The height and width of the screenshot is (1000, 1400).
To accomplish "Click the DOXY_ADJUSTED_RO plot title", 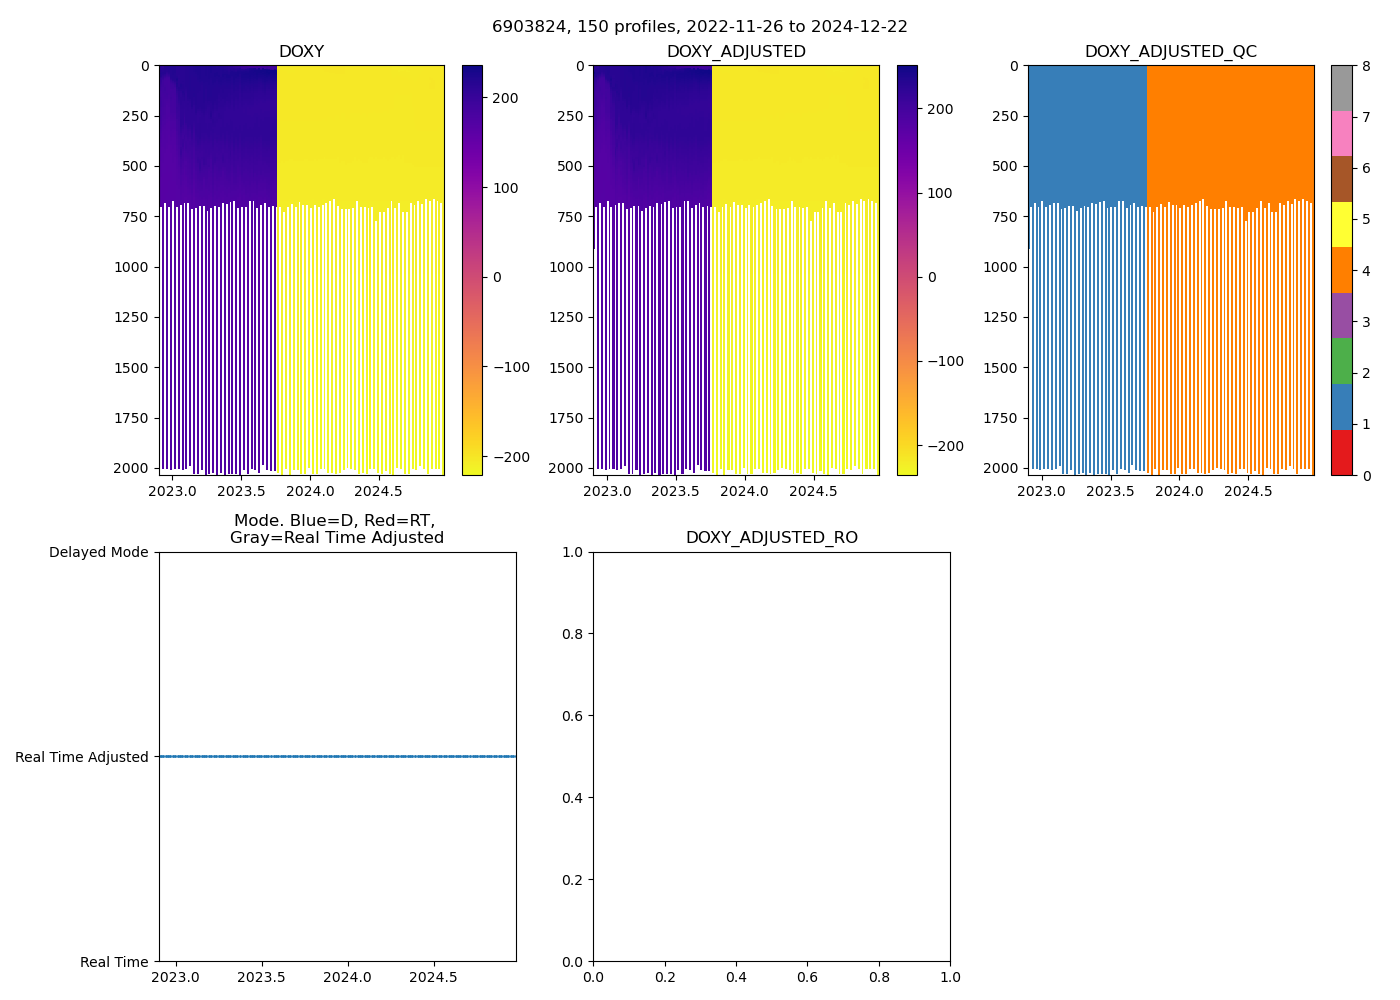I will [x=771, y=538].
